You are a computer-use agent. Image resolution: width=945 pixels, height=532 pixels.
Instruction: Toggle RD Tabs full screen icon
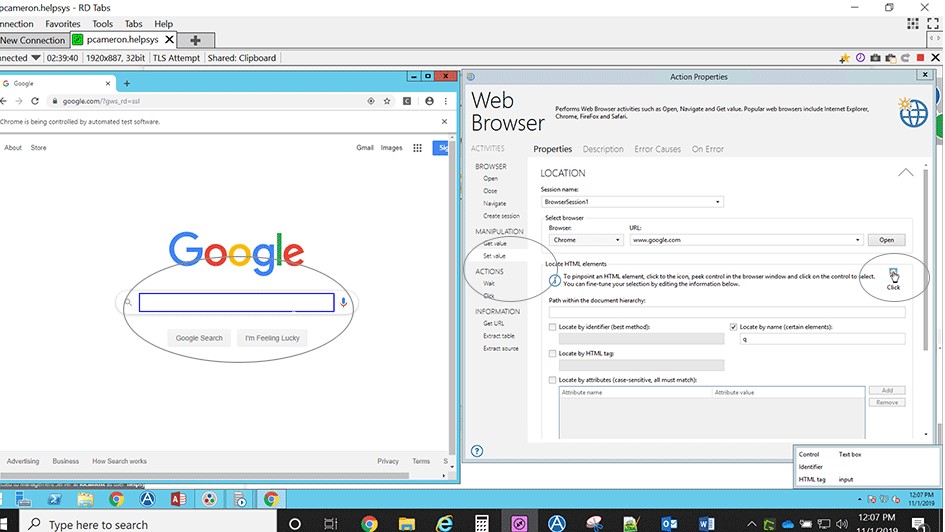933,23
